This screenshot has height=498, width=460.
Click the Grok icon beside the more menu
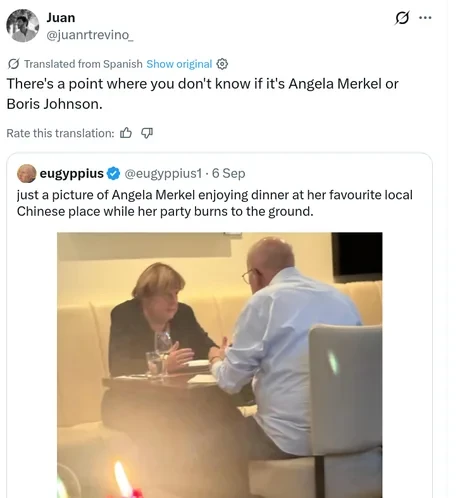tap(402, 18)
